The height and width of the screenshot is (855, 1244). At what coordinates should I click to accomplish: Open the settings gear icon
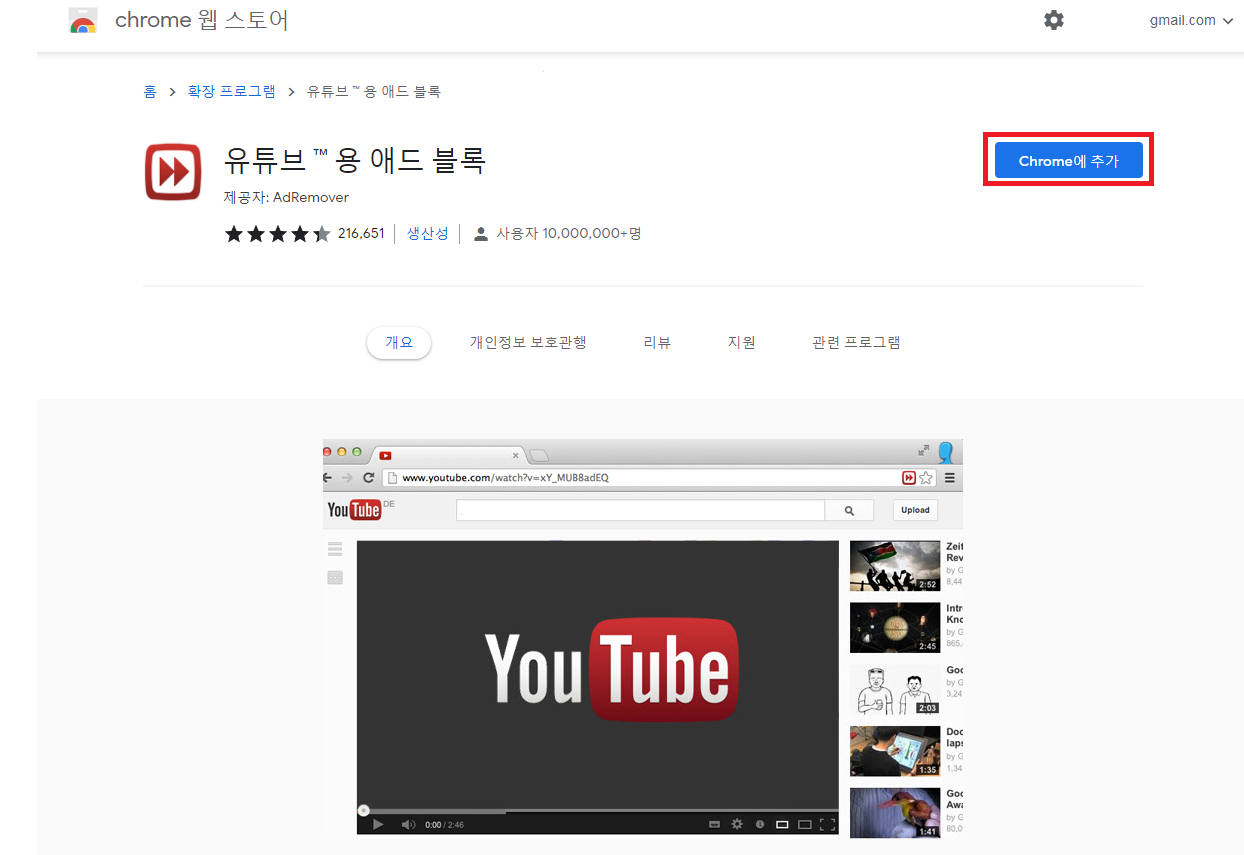[x=1054, y=20]
